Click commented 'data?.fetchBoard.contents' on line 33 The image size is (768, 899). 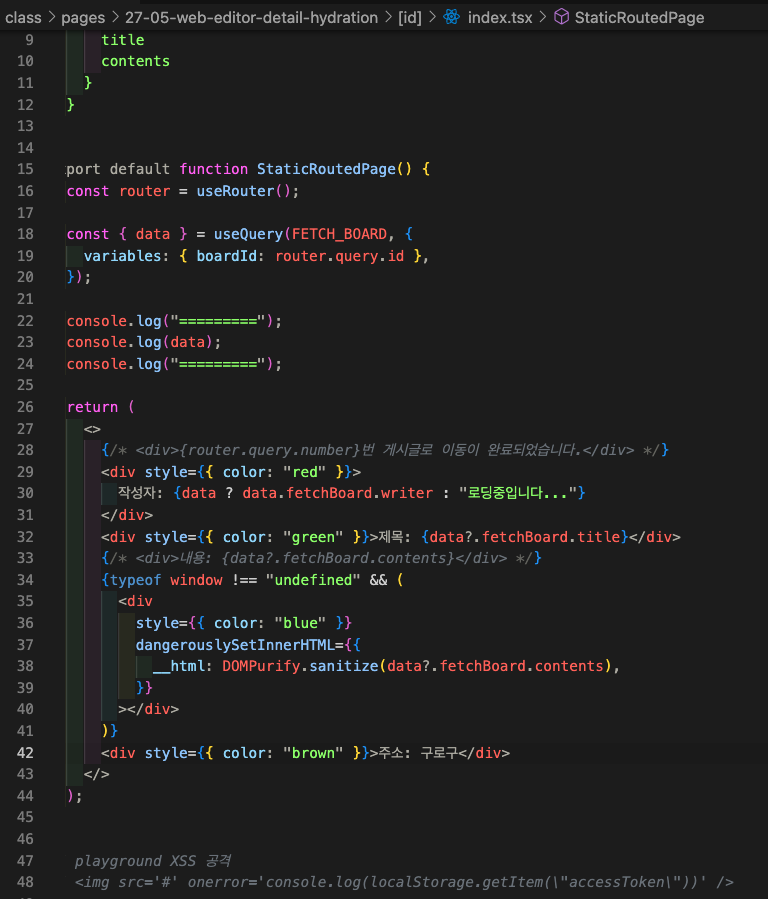pyautogui.click(x=337, y=558)
